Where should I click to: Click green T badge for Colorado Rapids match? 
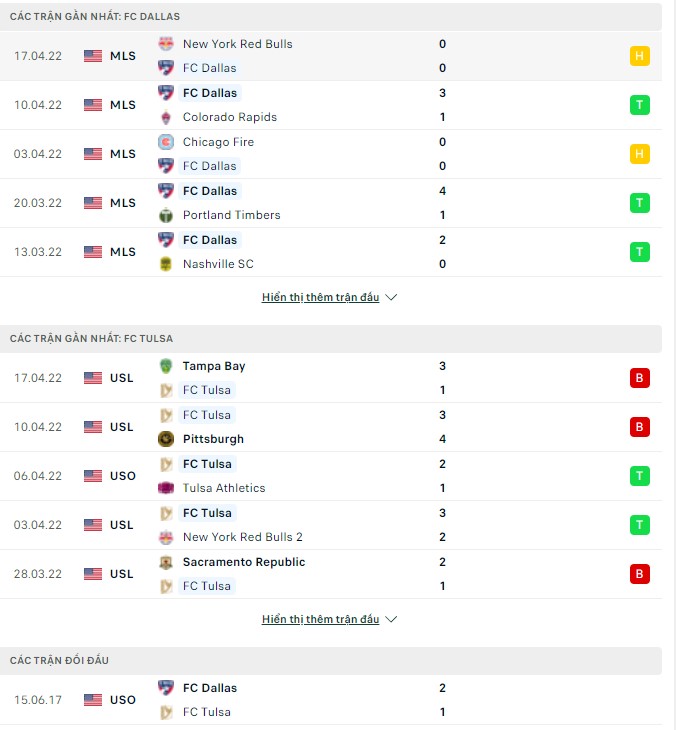point(640,105)
